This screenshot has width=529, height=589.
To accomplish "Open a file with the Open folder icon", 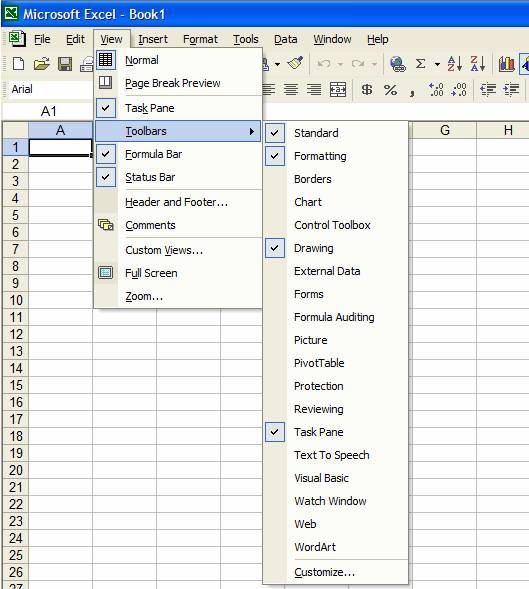I will (x=41, y=64).
